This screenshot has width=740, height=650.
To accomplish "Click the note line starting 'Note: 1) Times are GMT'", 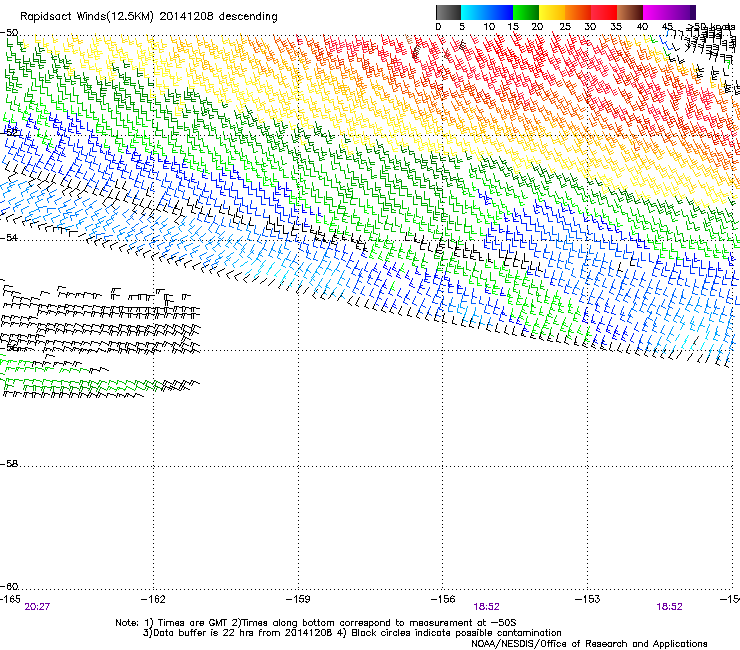I will (x=316, y=623).
